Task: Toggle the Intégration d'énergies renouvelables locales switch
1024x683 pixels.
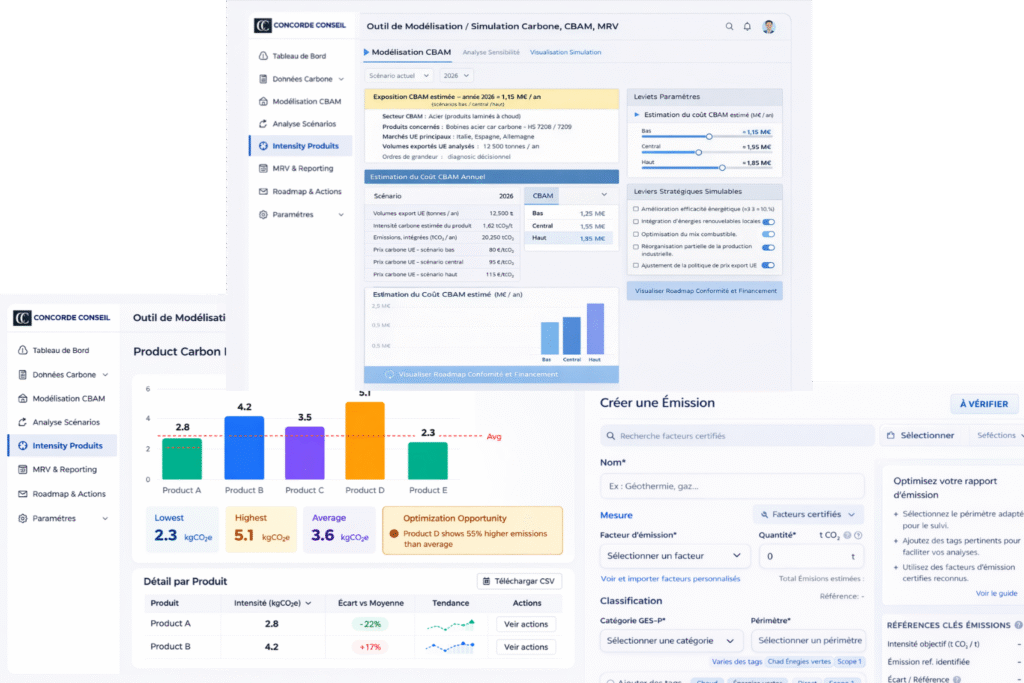Action: pos(768,222)
